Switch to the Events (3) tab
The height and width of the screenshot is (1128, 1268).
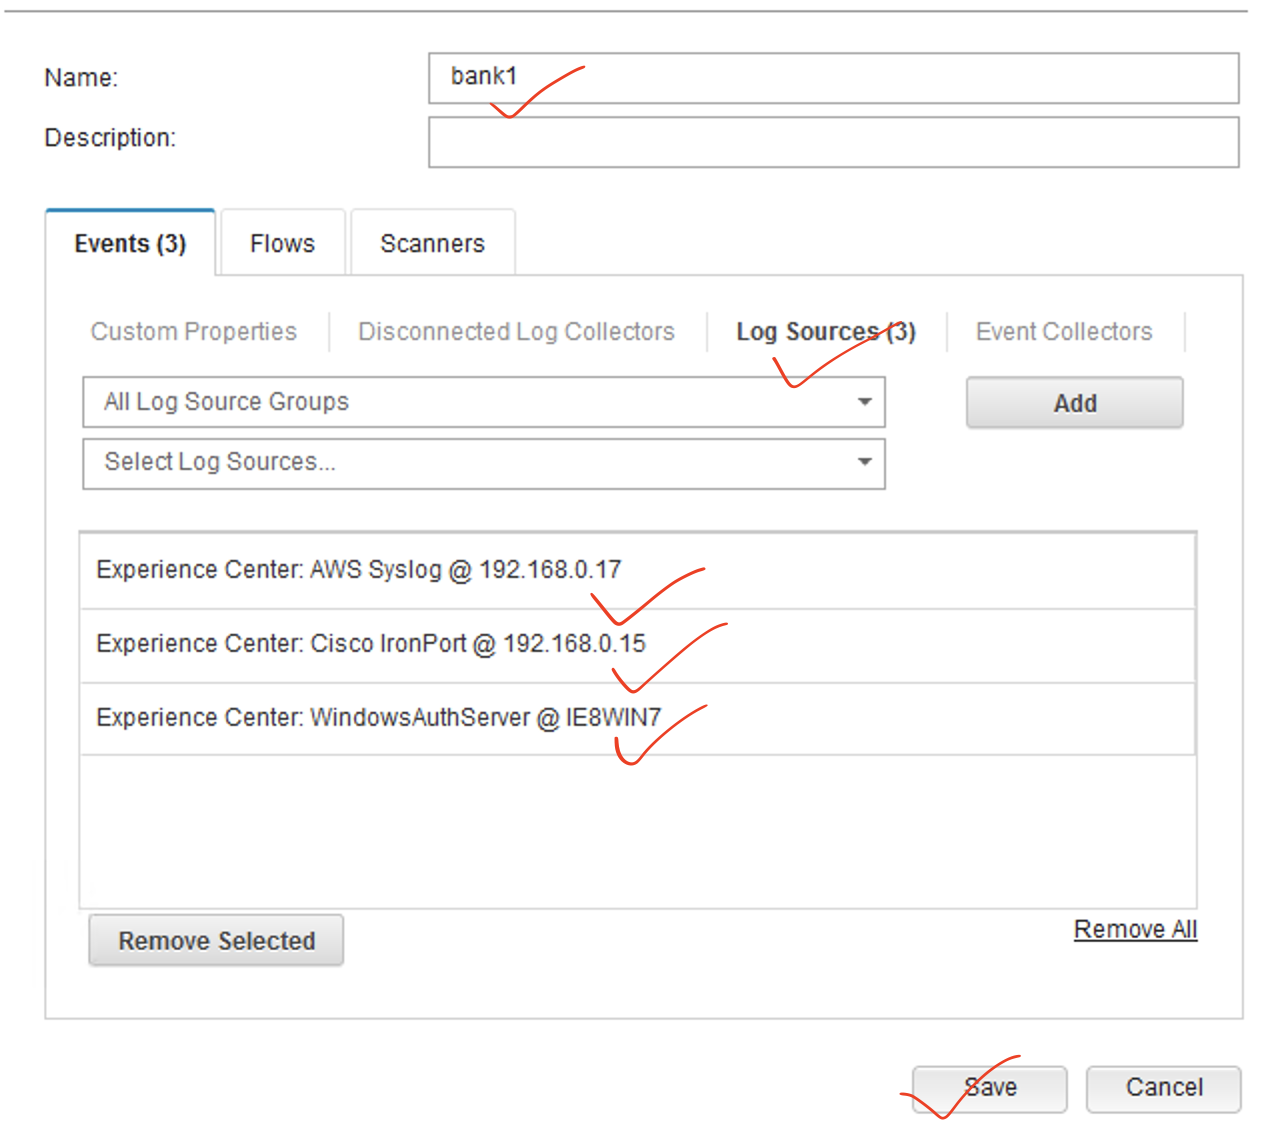click(x=130, y=244)
